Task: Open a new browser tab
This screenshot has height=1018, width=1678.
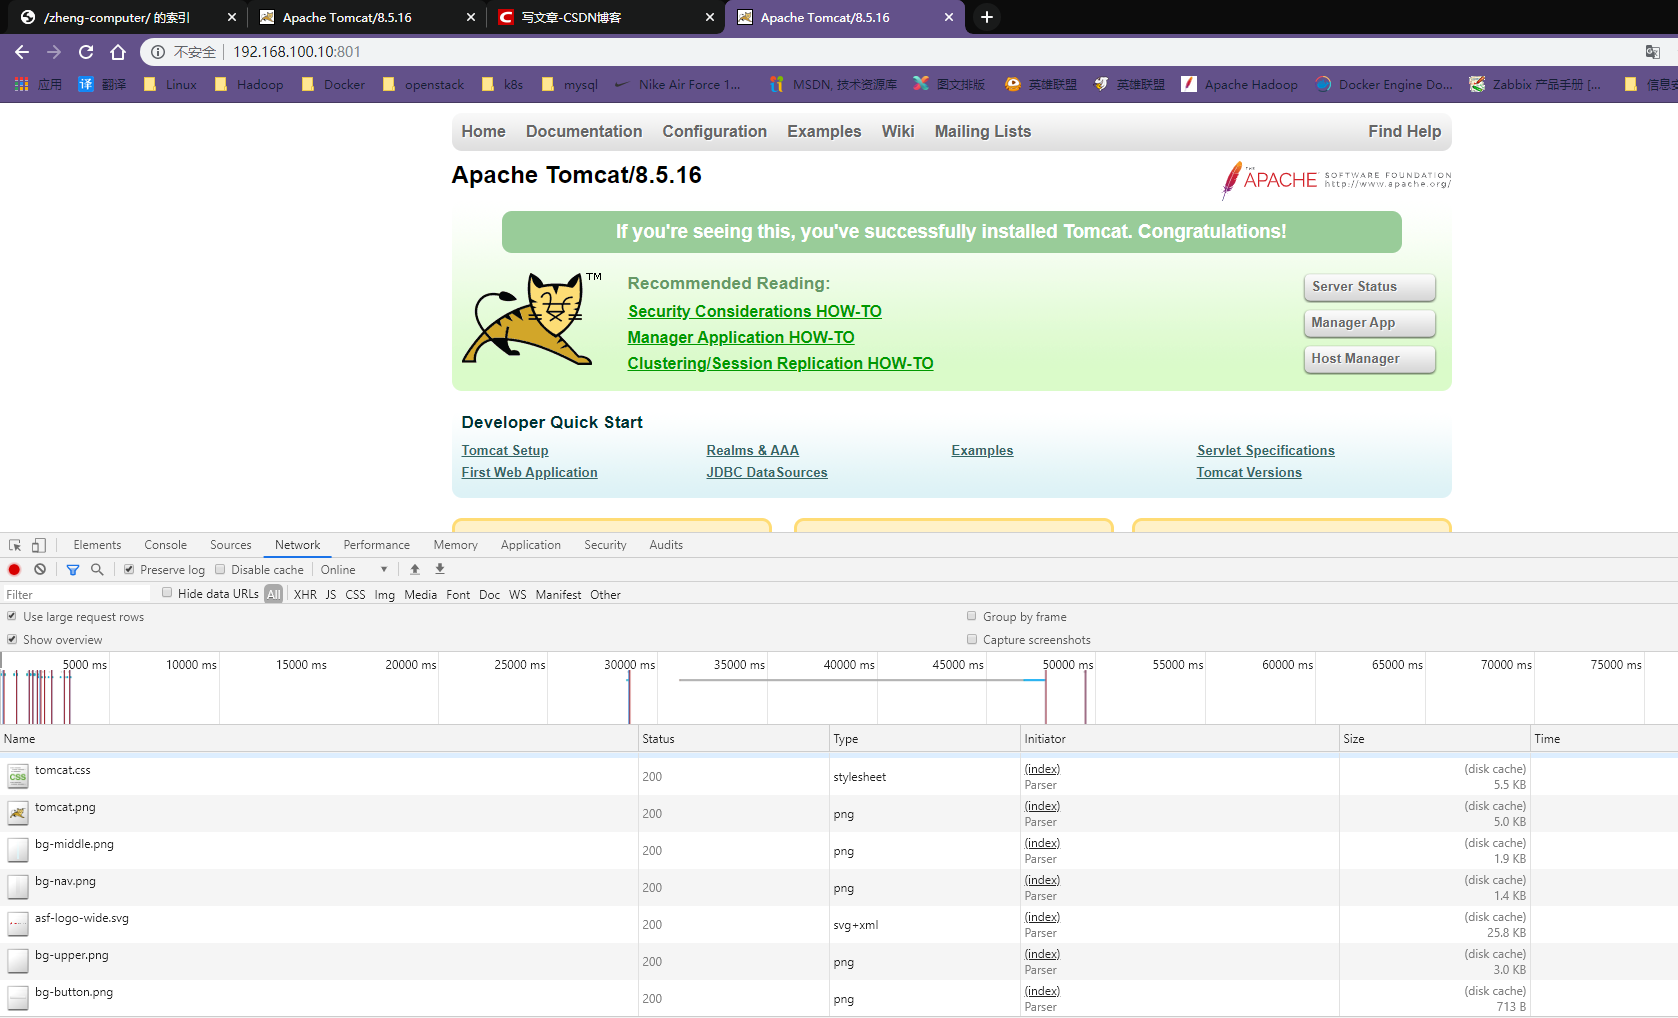Action: pos(986,17)
